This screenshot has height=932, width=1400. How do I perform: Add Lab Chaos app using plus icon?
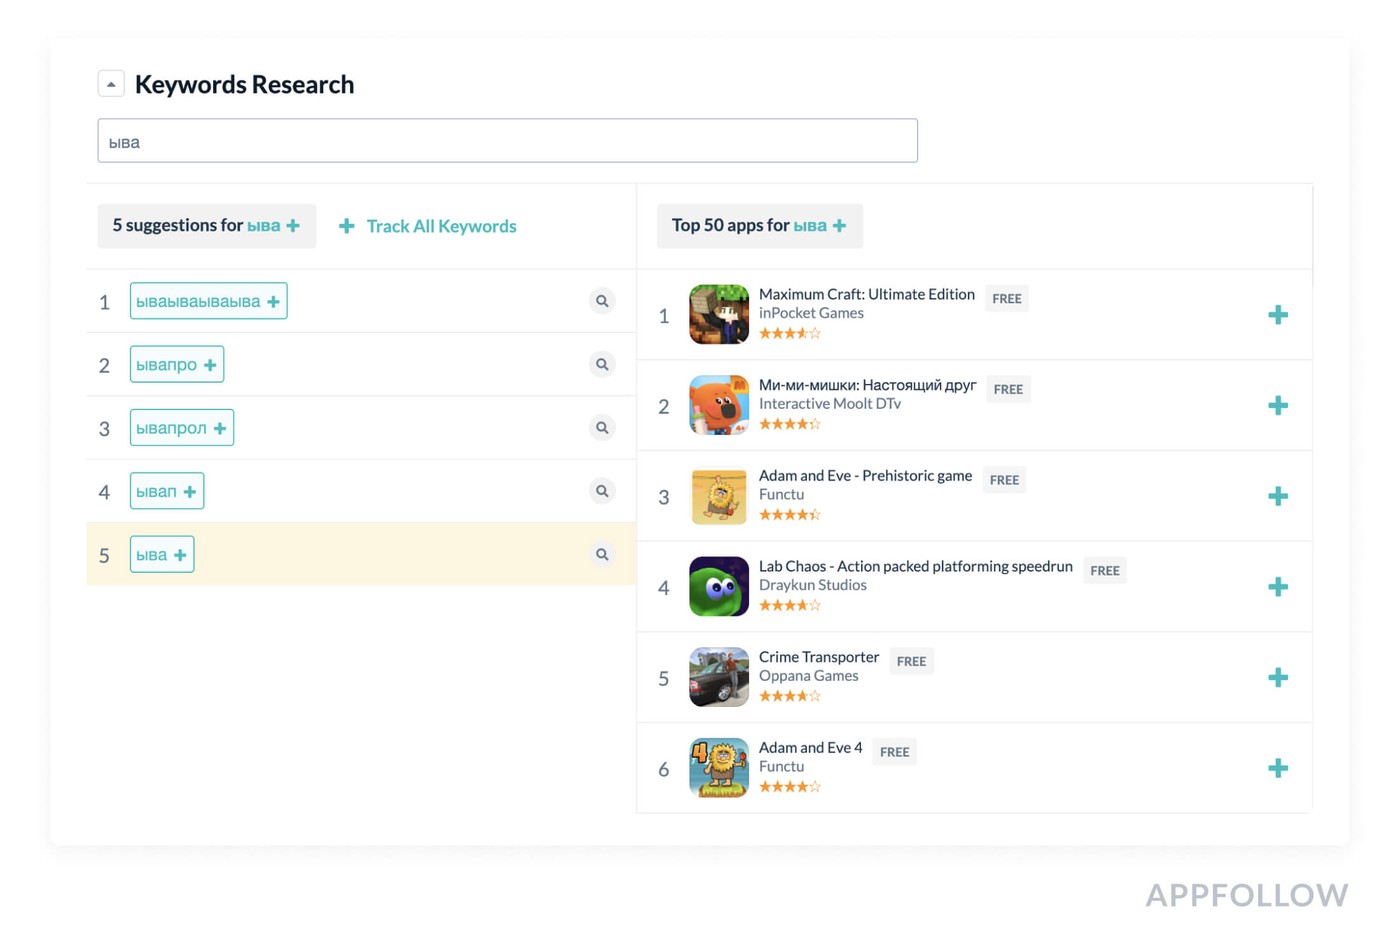(1277, 587)
